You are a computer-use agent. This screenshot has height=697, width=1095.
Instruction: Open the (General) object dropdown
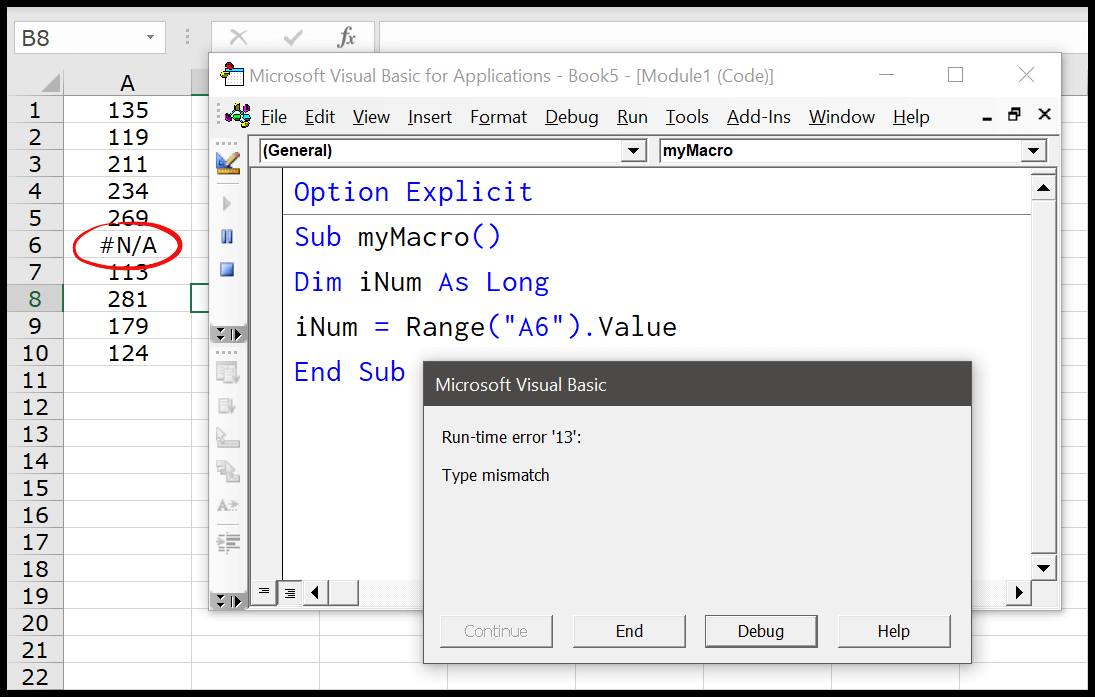coord(633,151)
